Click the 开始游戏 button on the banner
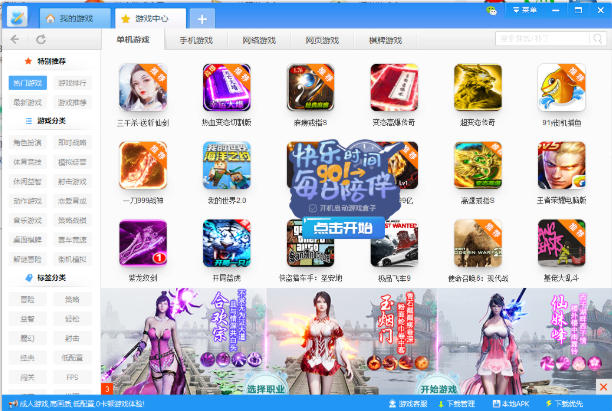Viewport: 612px width, 411px height. coord(438,389)
